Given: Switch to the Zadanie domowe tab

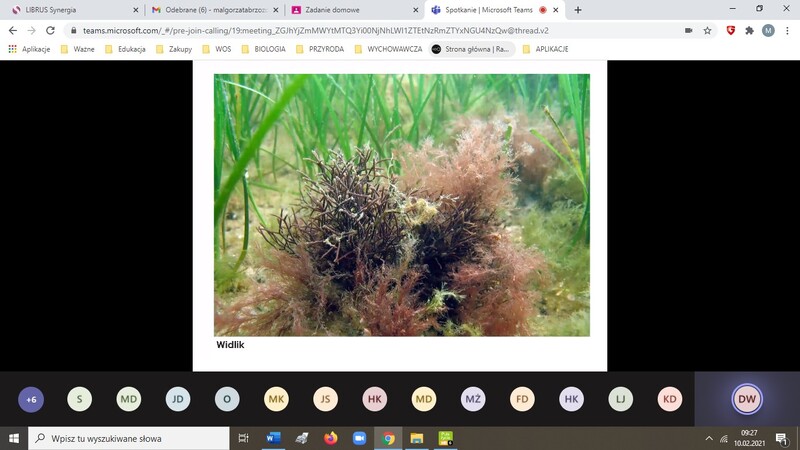Looking at the screenshot, I should 345,10.
